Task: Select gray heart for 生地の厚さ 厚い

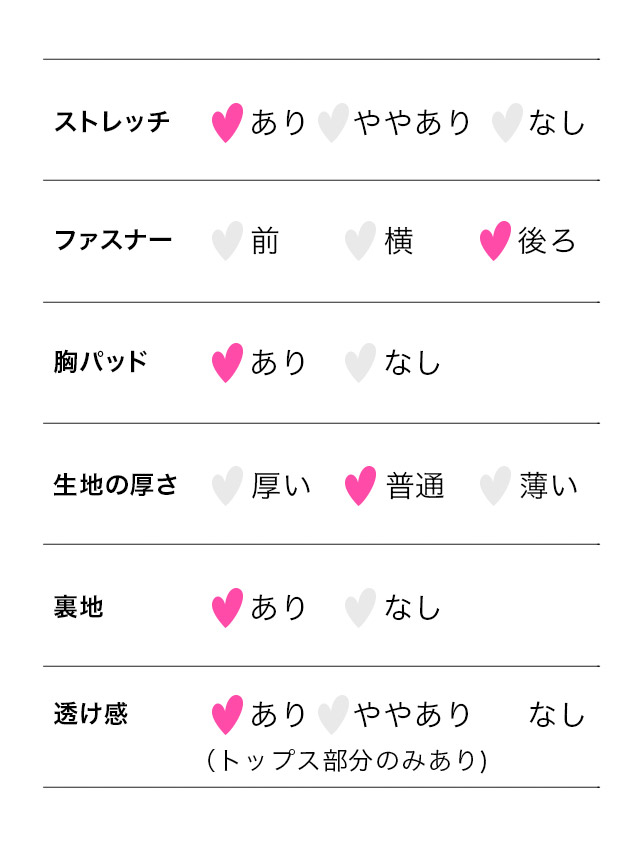Action: [x=227, y=486]
